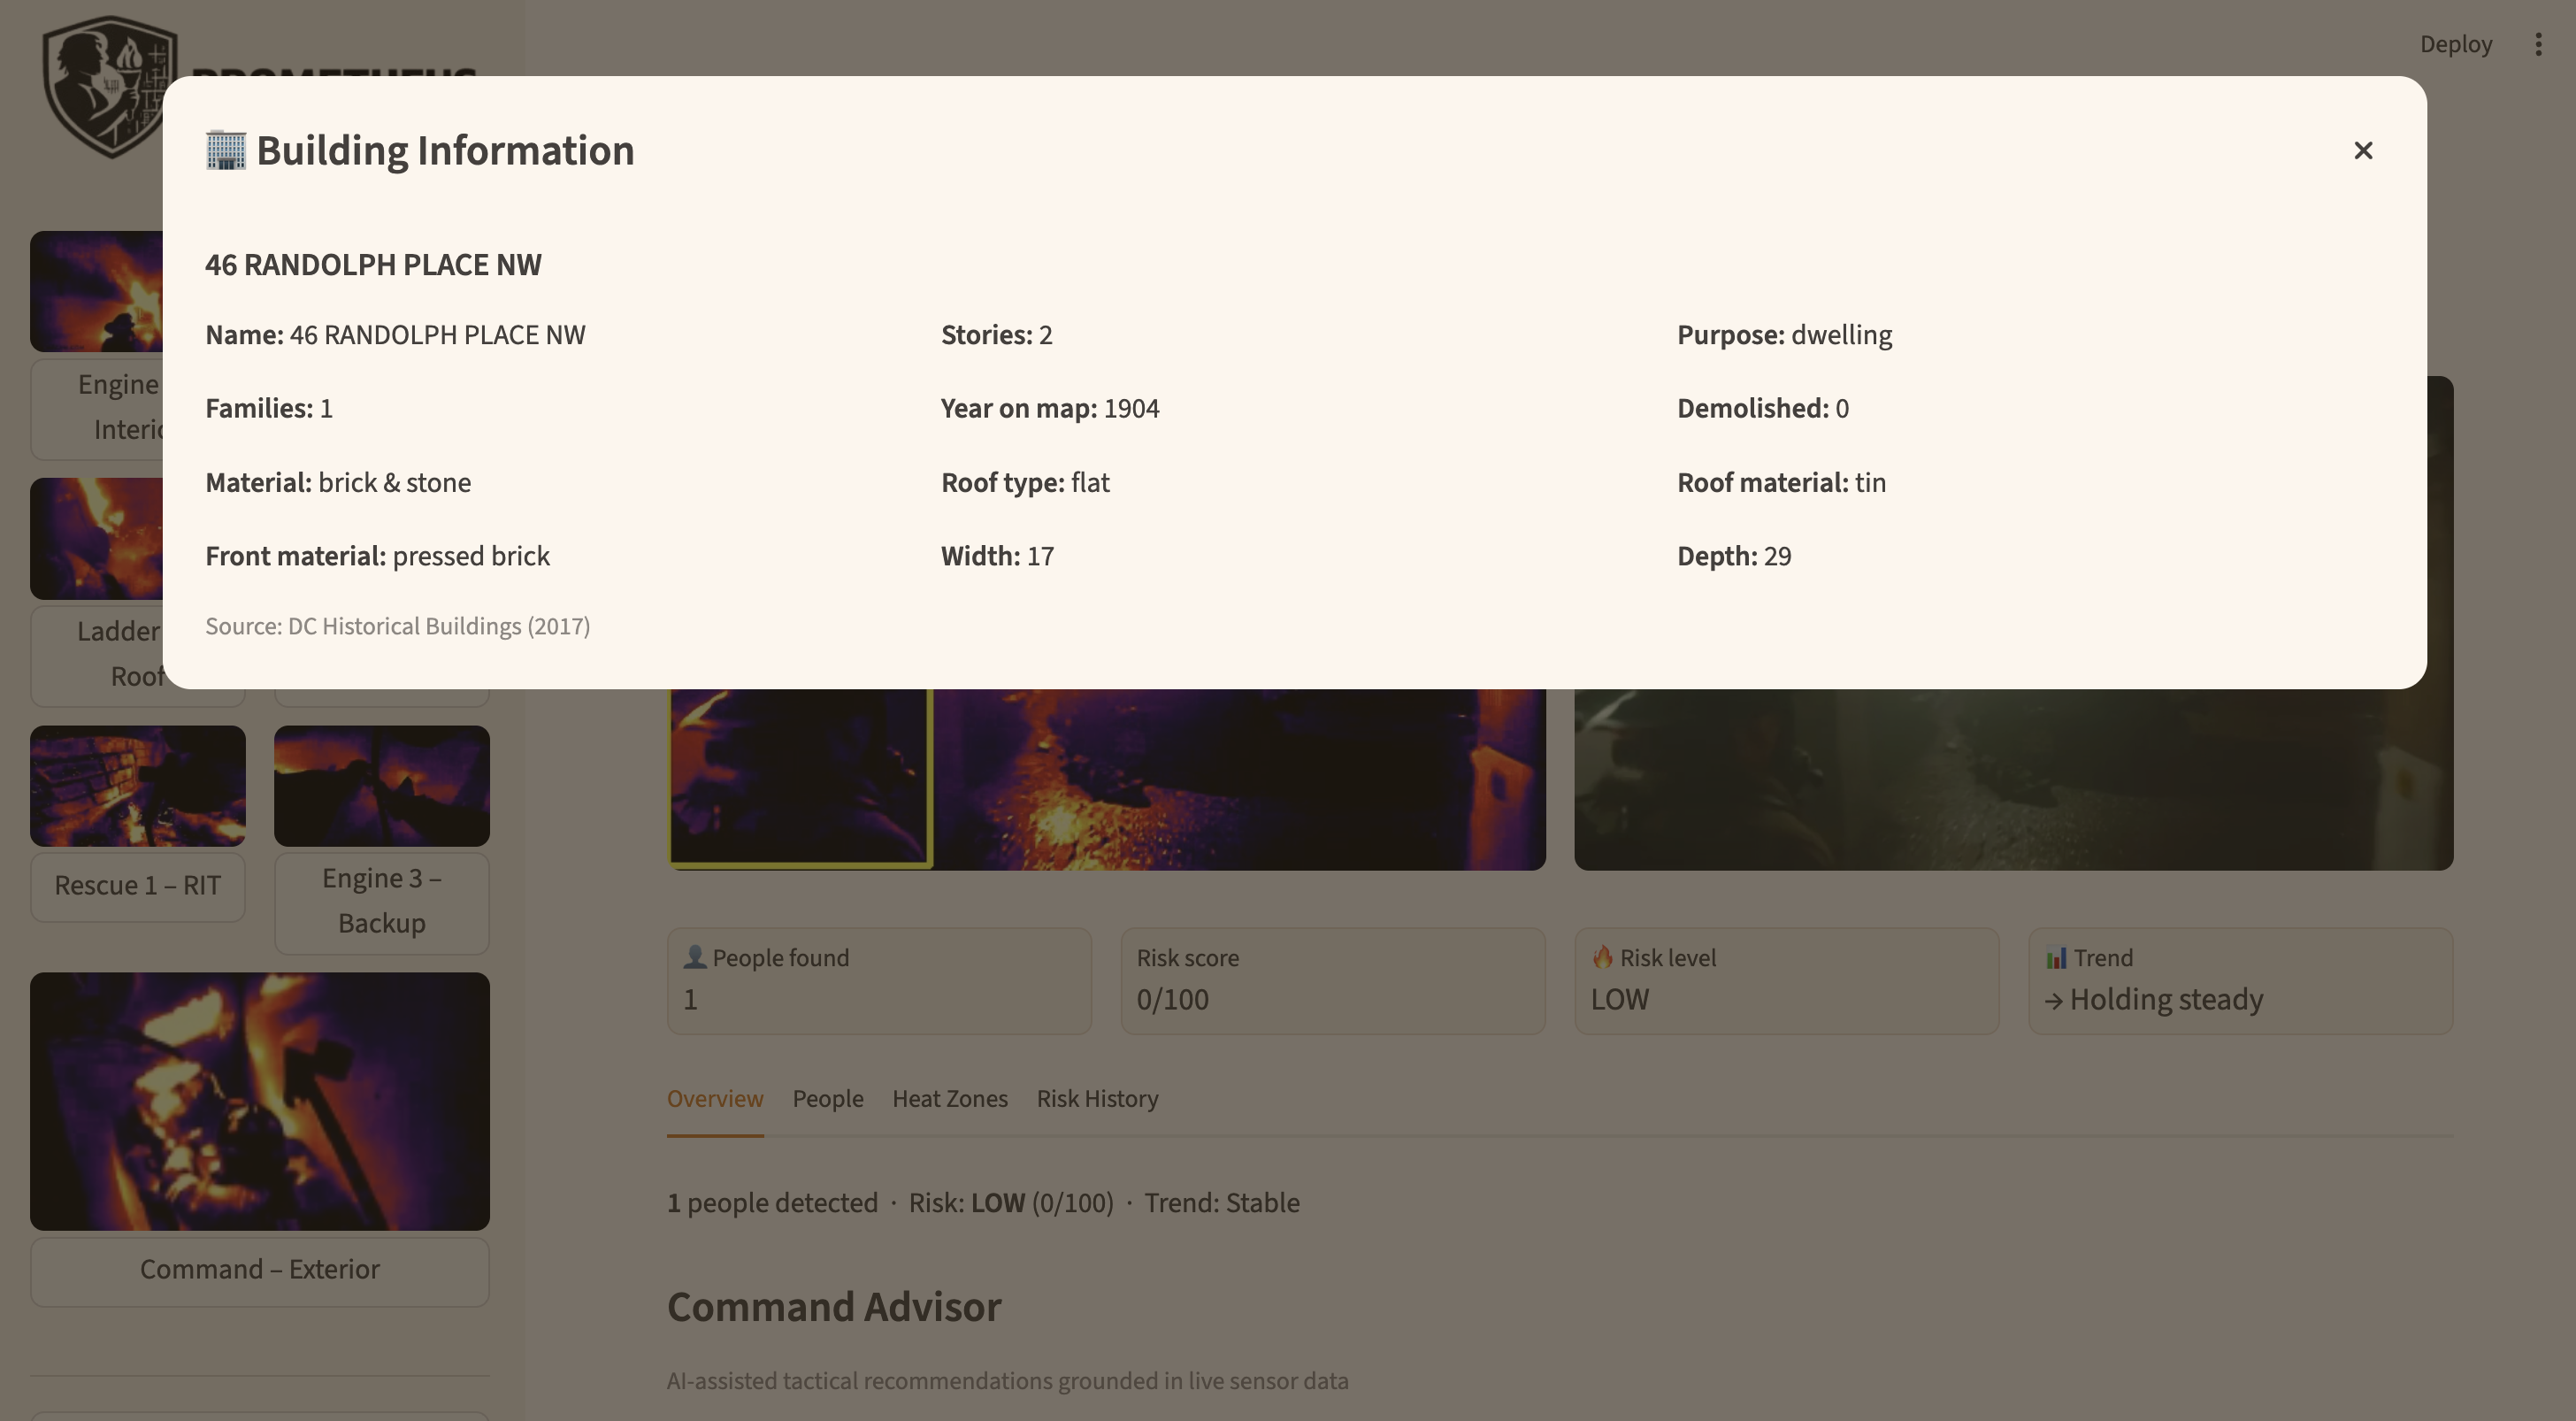The height and width of the screenshot is (1421, 2576).
Task: Click the DC Historical Buildings source text
Action: point(398,627)
